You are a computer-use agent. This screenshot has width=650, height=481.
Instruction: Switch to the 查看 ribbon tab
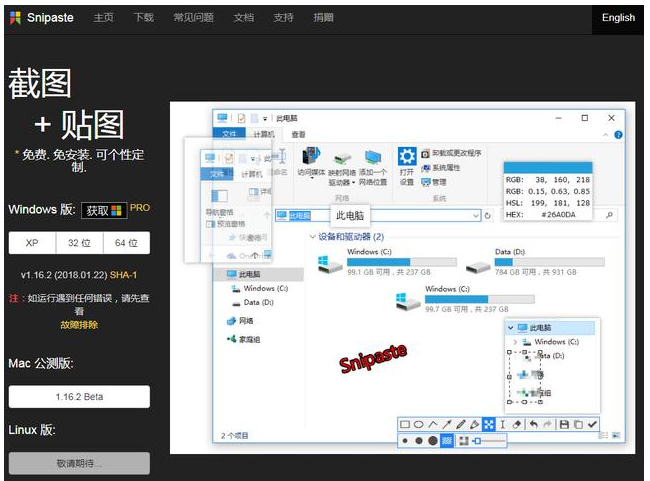298,134
